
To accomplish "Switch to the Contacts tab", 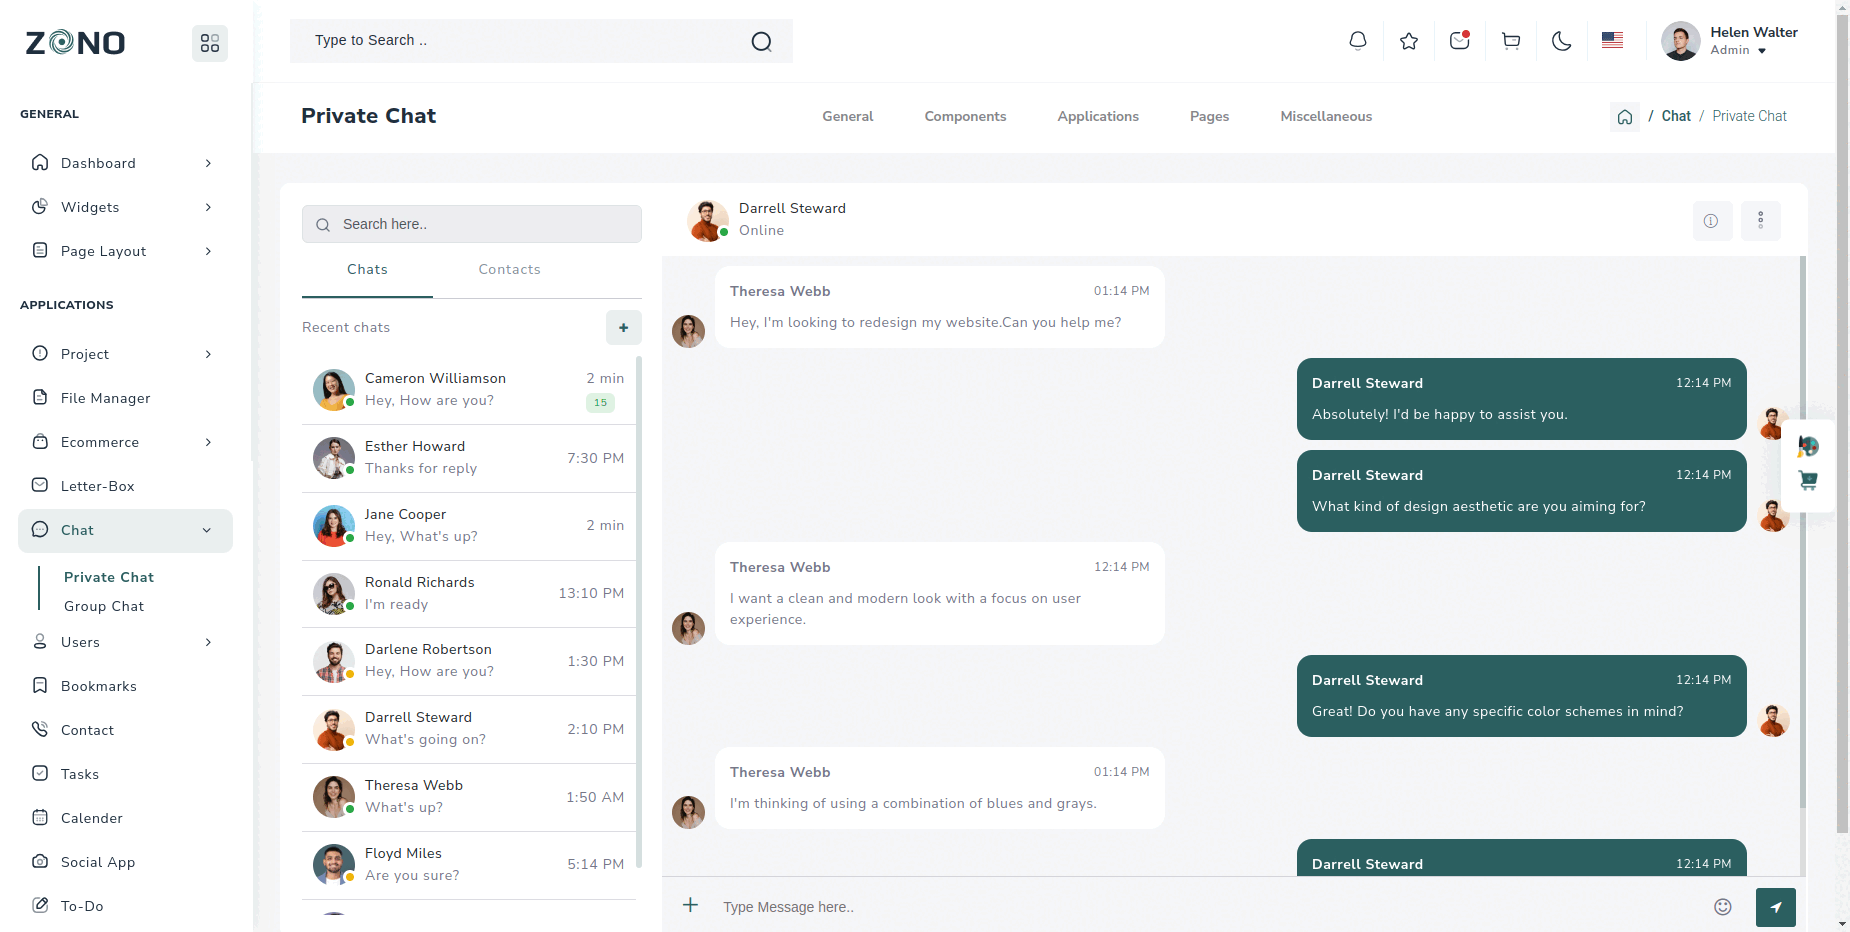I will (x=509, y=270).
